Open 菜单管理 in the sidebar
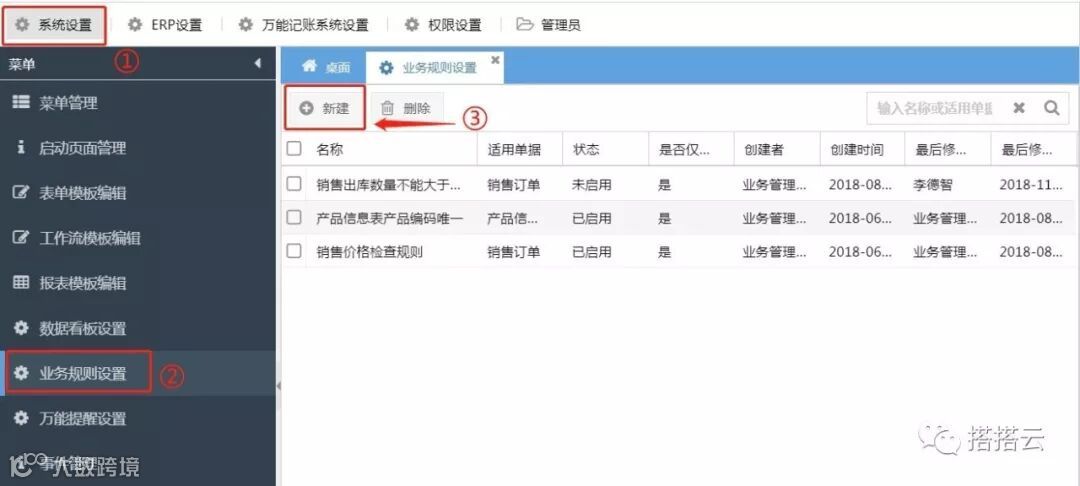 (x=138, y=103)
